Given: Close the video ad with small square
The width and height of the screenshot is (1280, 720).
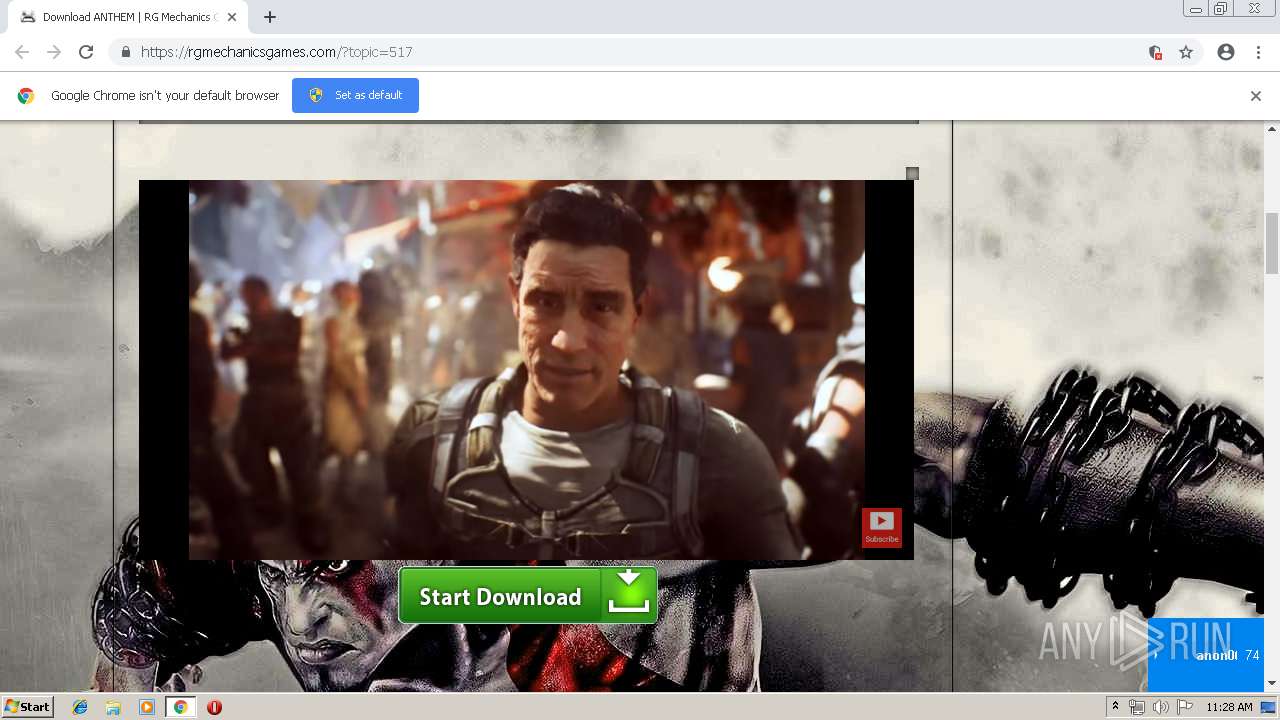Looking at the screenshot, I should tap(912, 174).
